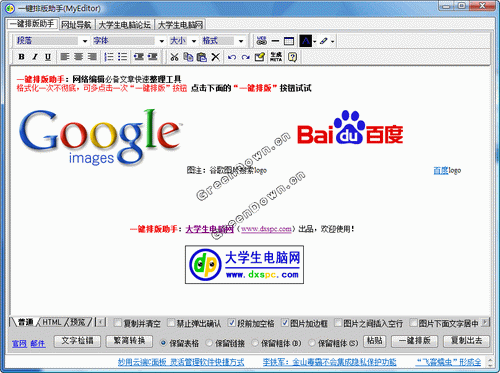This screenshot has height=373, width=500.
Task: Click the scissors cut icon
Action: [x=174, y=57]
